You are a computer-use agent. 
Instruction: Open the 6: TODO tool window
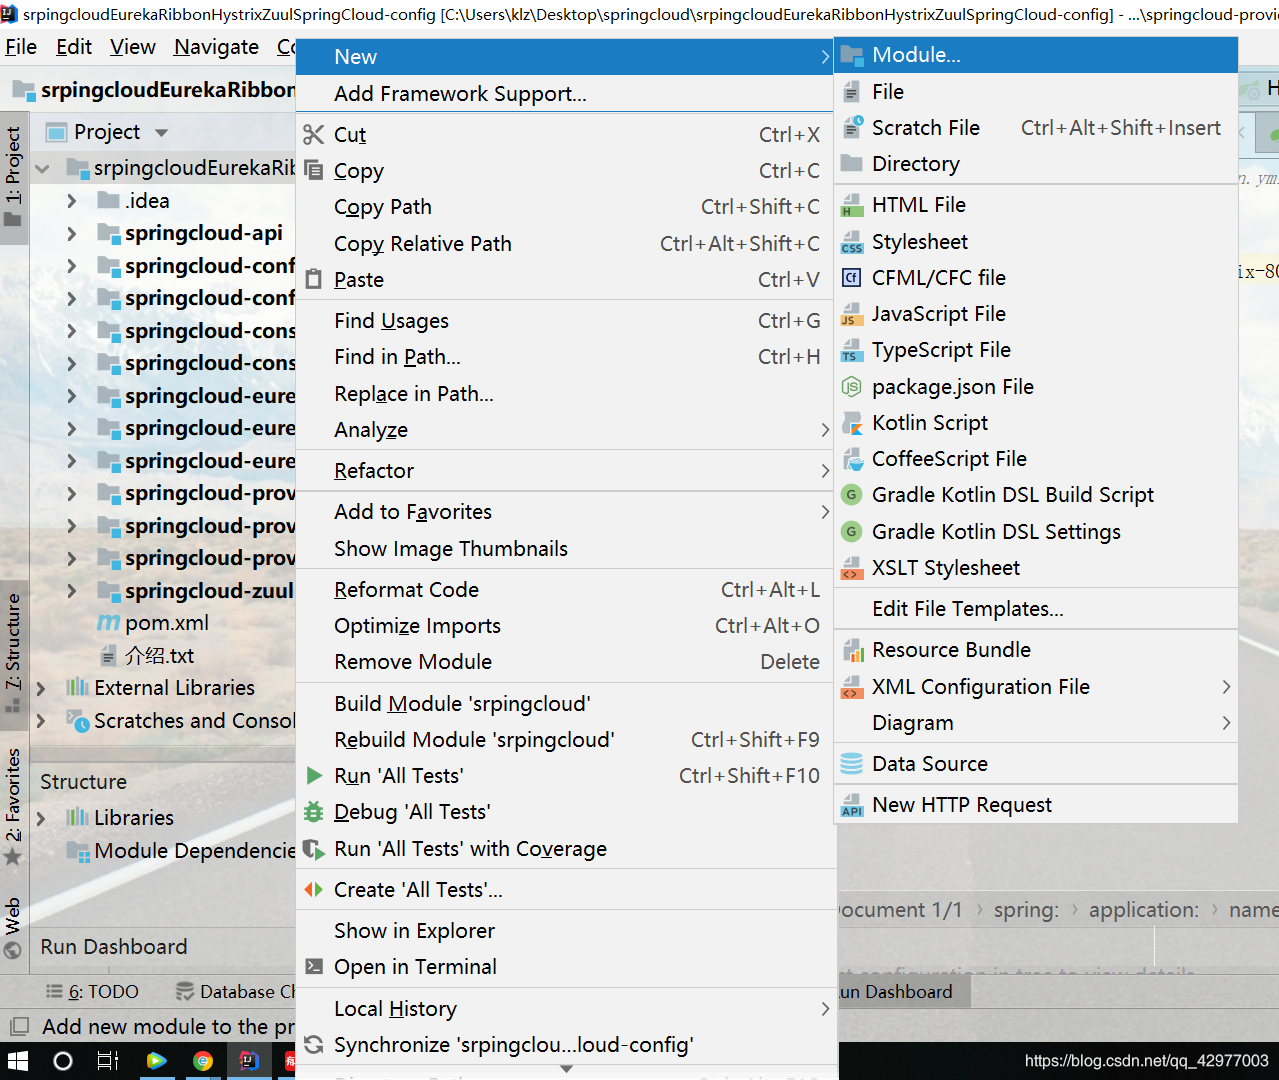pyautogui.click(x=93, y=992)
